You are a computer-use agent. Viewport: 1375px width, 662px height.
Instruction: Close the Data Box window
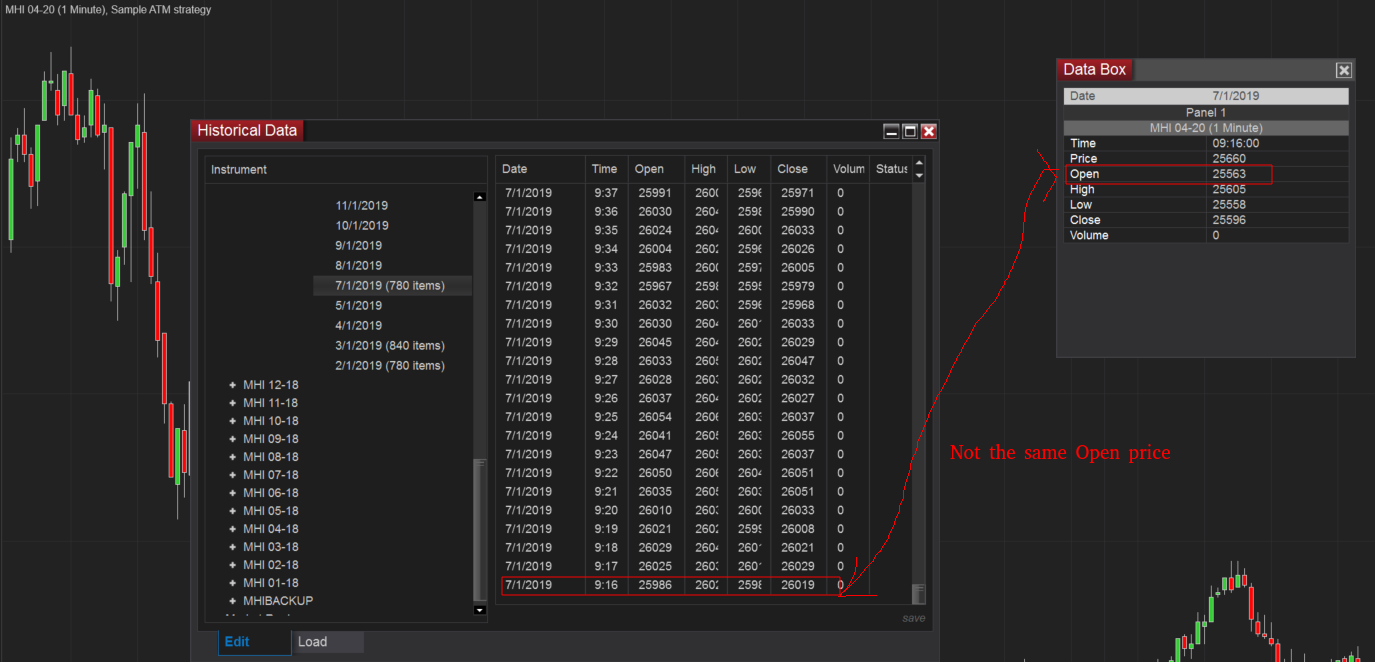click(x=1344, y=70)
